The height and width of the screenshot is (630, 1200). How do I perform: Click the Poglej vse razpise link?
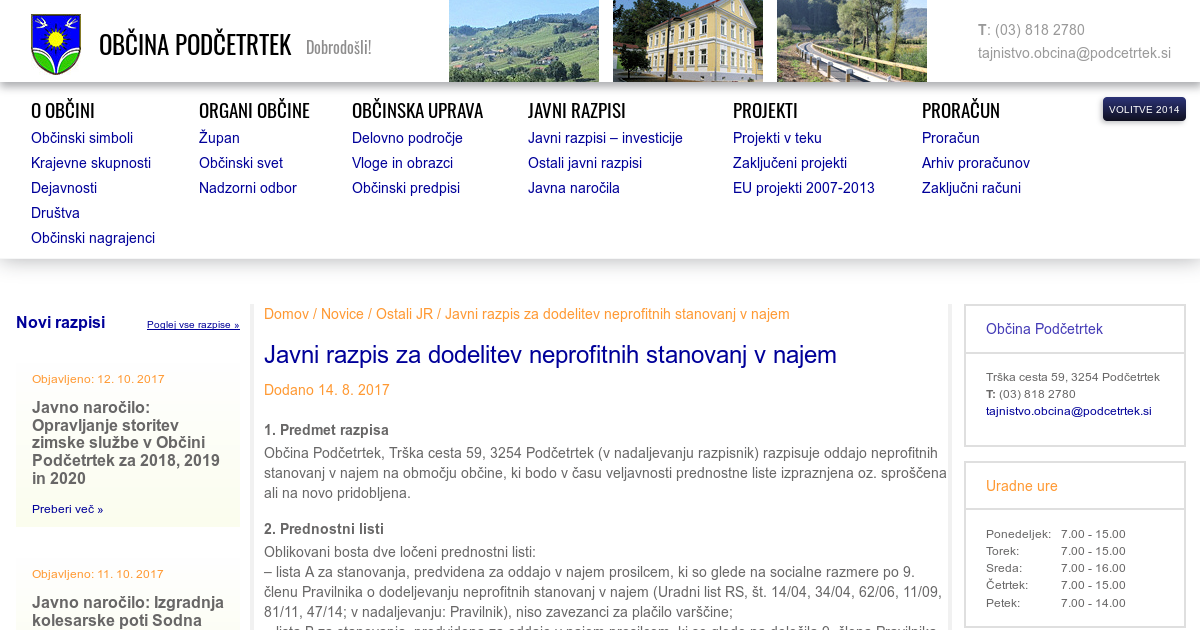click(193, 325)
